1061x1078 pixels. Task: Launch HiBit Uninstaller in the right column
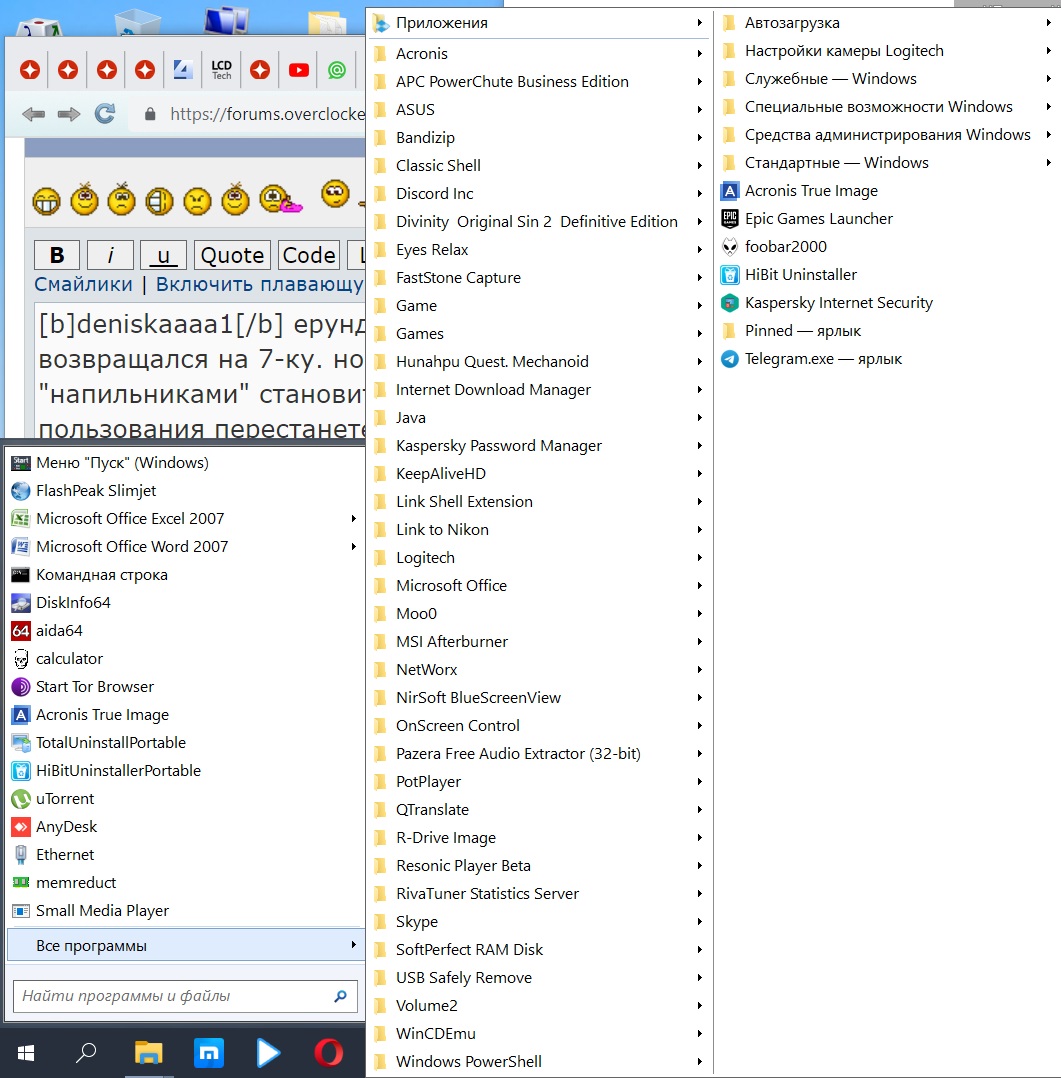click(x=886, y=274)
